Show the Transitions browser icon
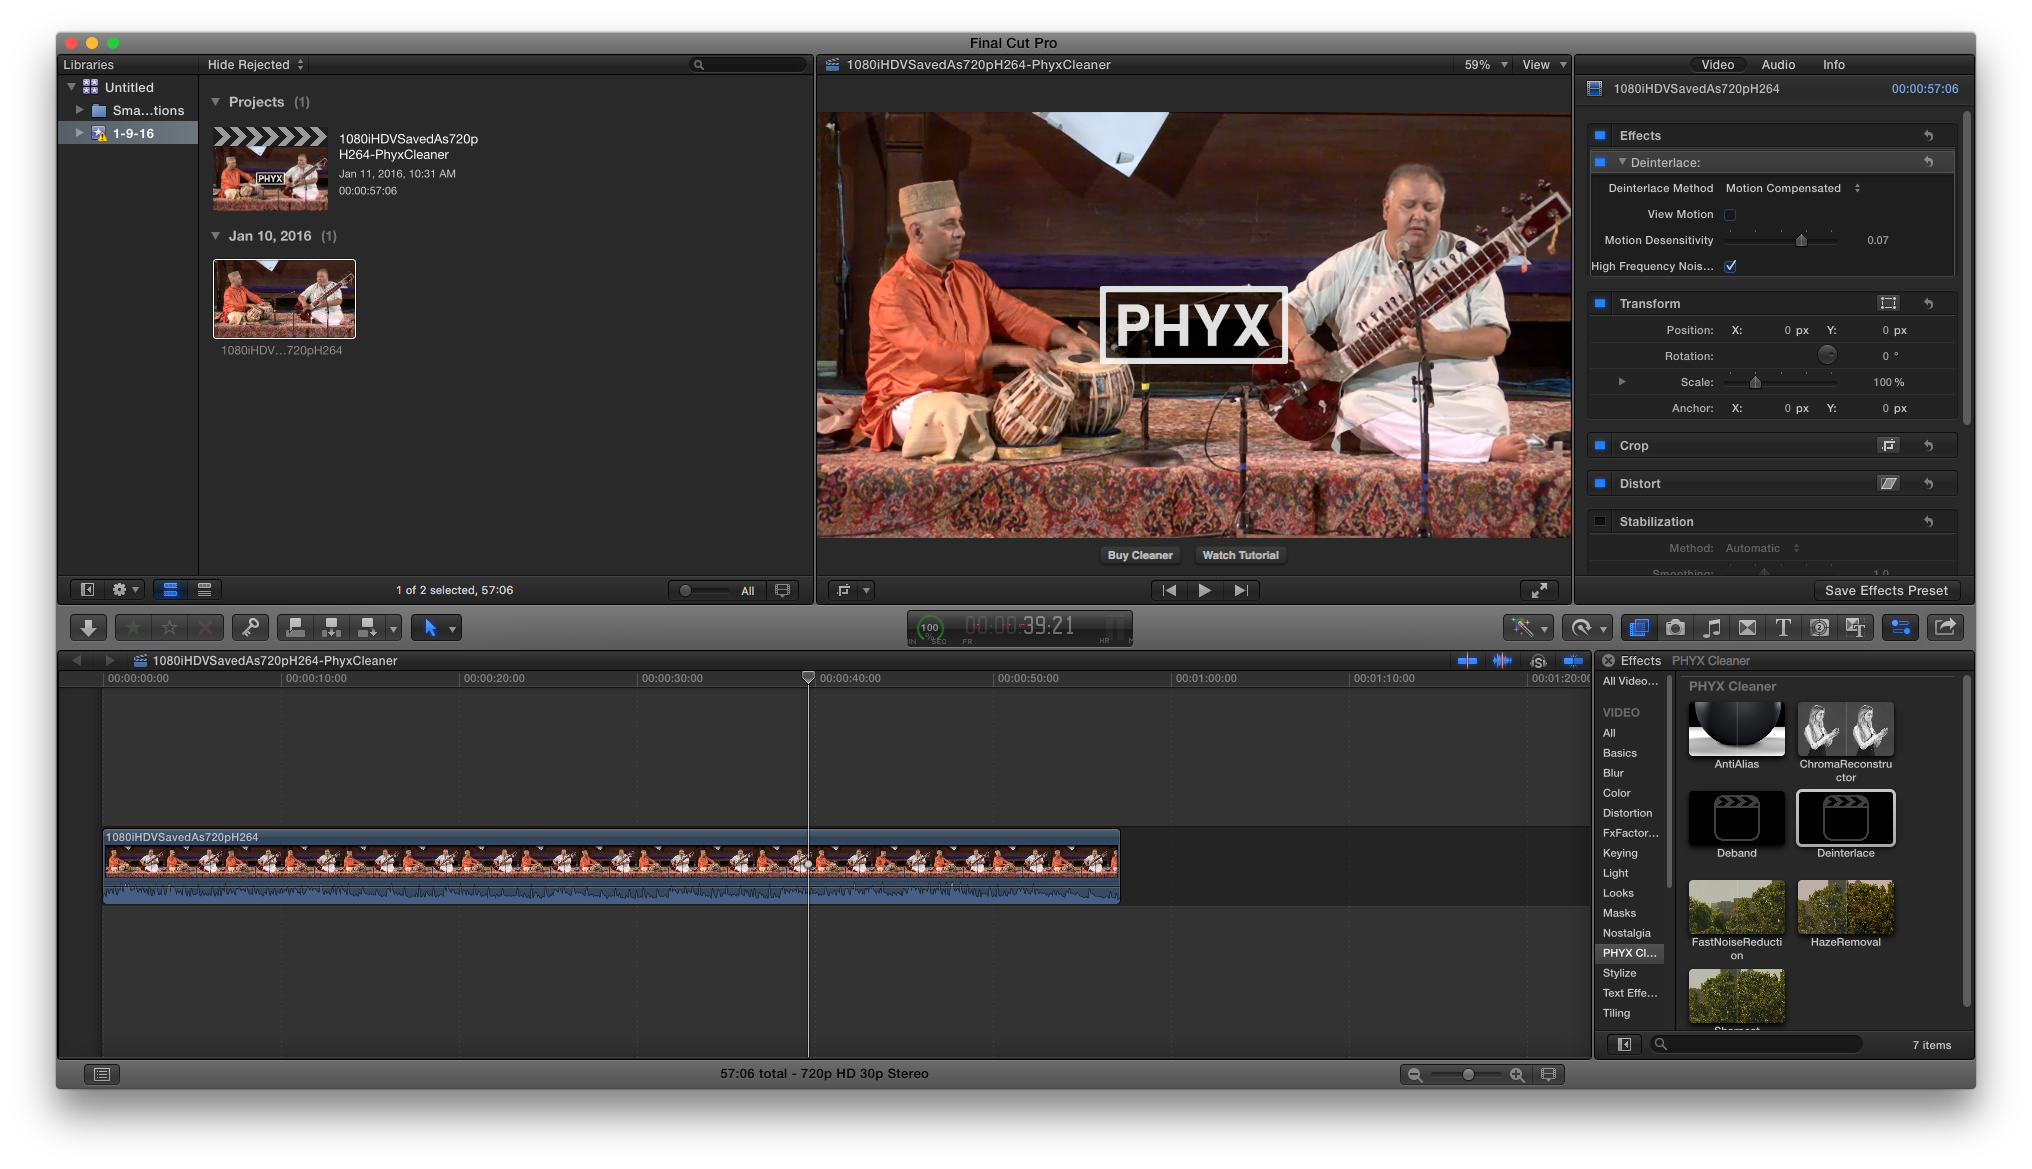Viewport: 2032px width, 1169px height. pyautogui.click(x=1747, y=627)
